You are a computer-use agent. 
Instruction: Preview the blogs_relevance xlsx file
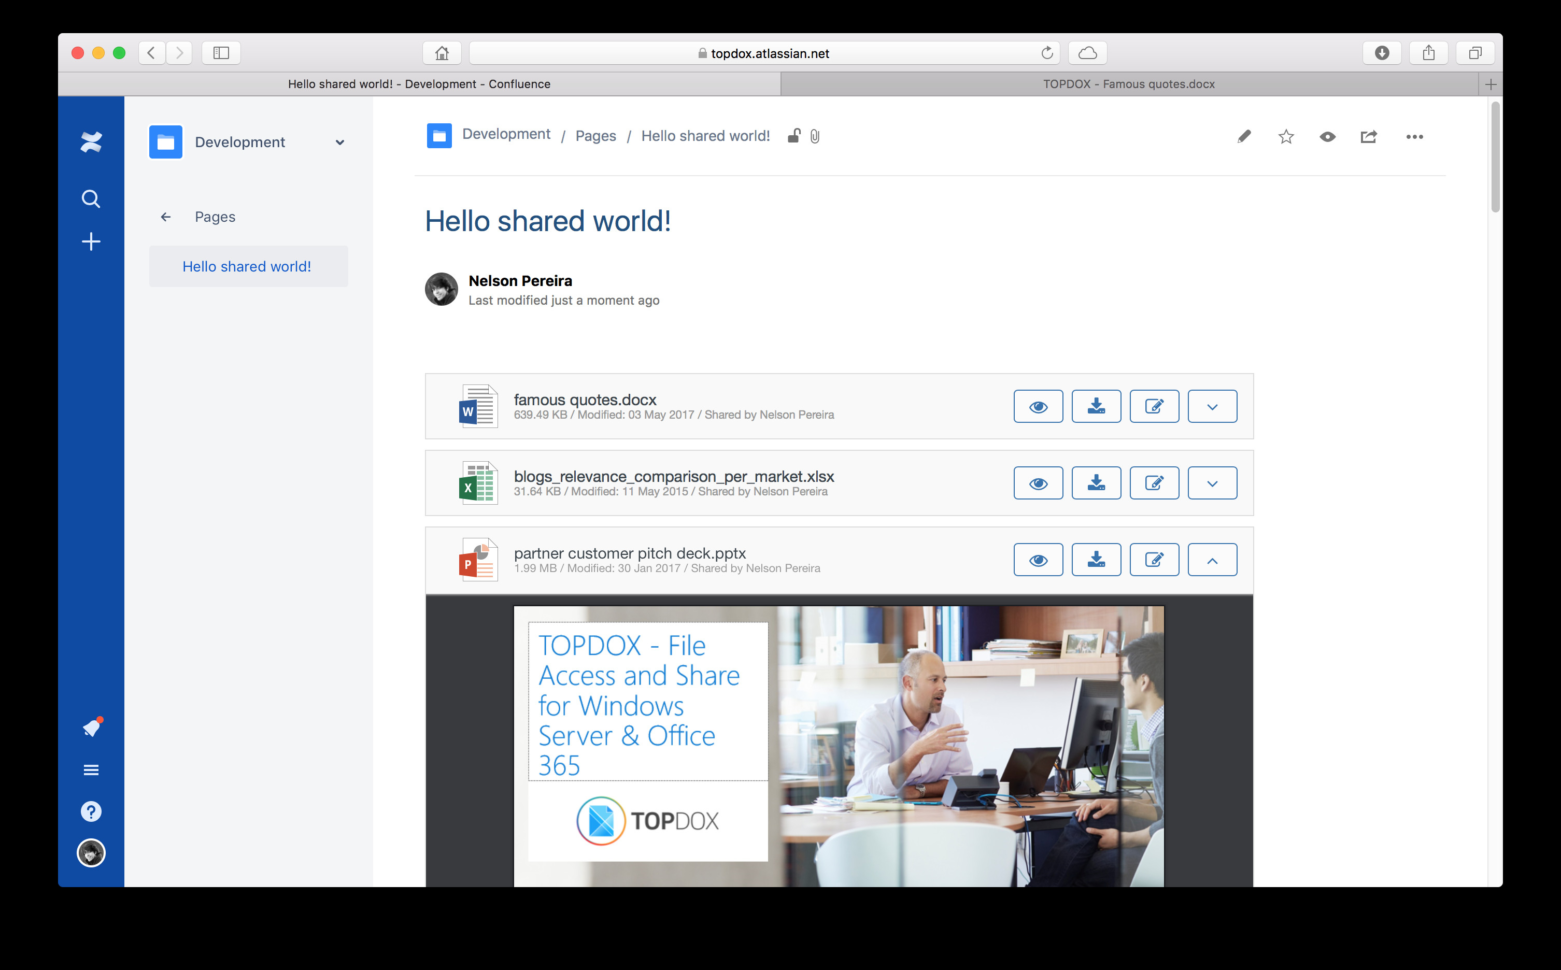[1038, 483]
